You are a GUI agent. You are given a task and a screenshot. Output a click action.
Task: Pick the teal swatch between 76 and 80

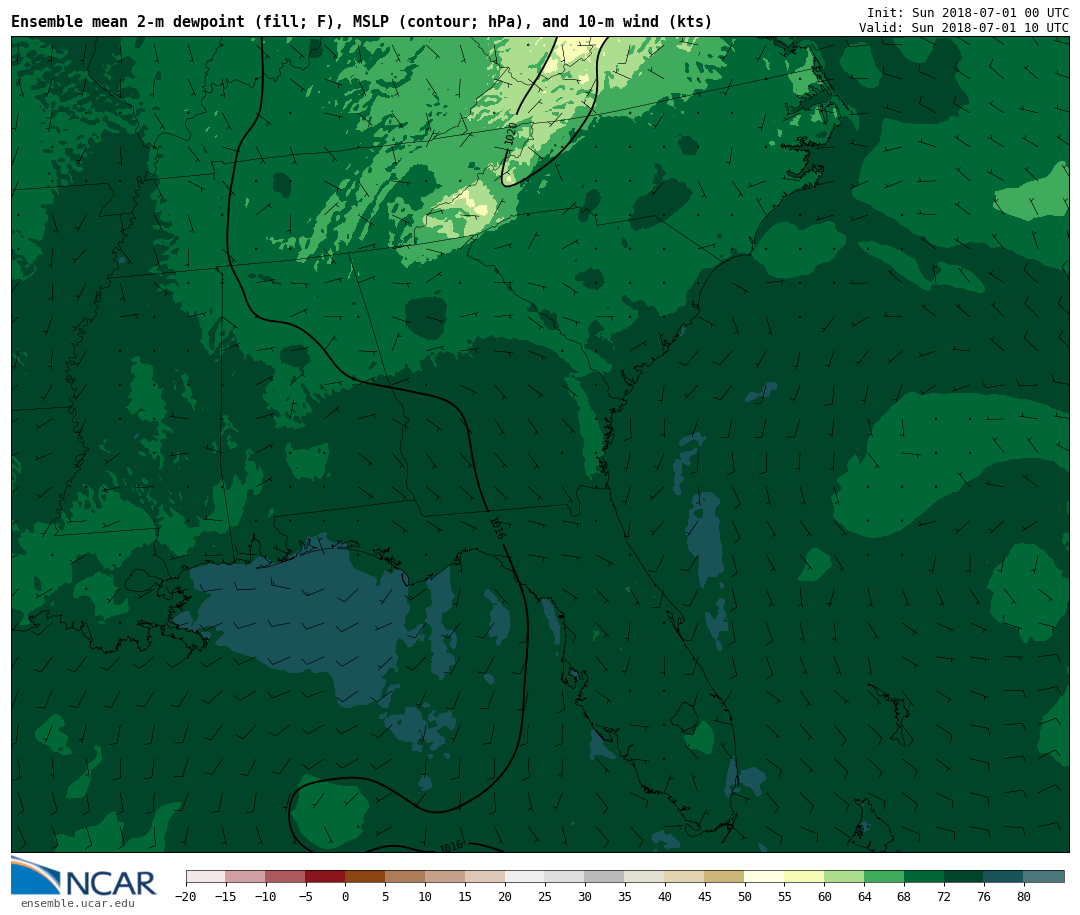tap(1003, 877)
